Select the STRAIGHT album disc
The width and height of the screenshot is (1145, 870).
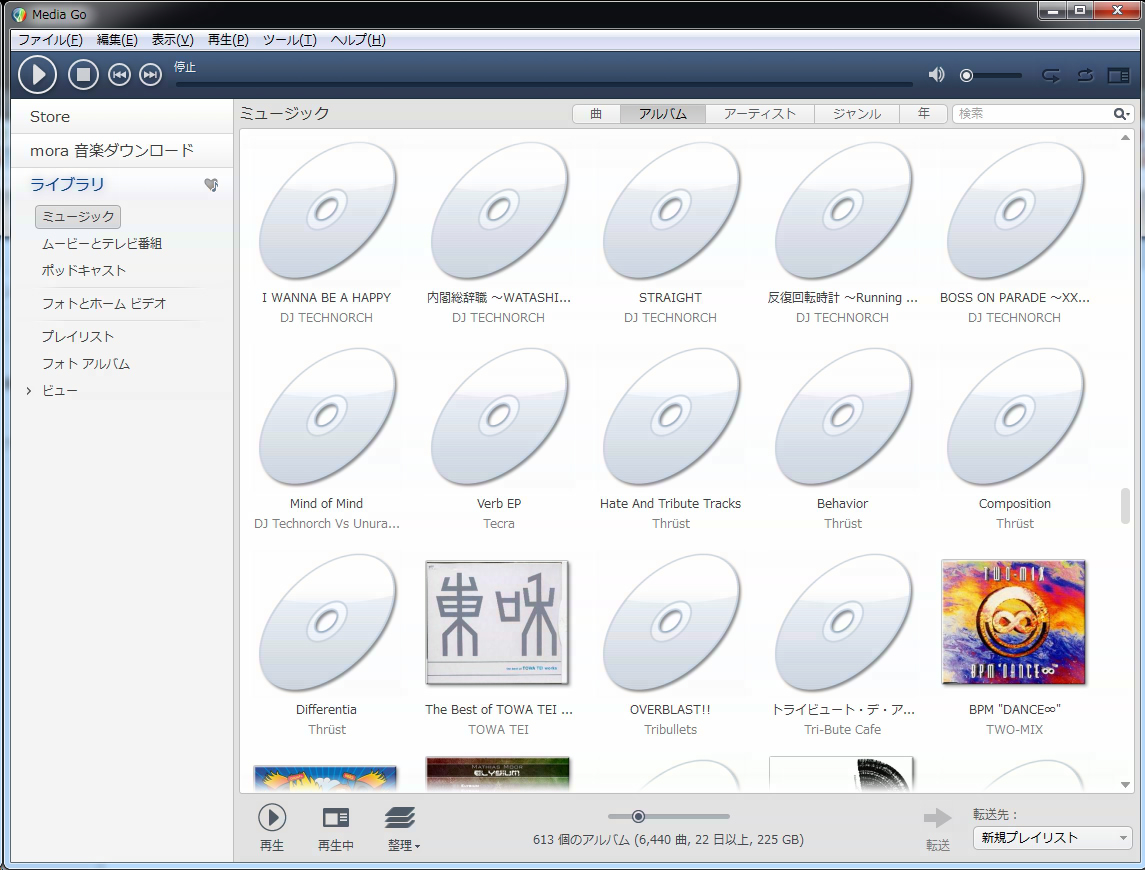[670, 210]
